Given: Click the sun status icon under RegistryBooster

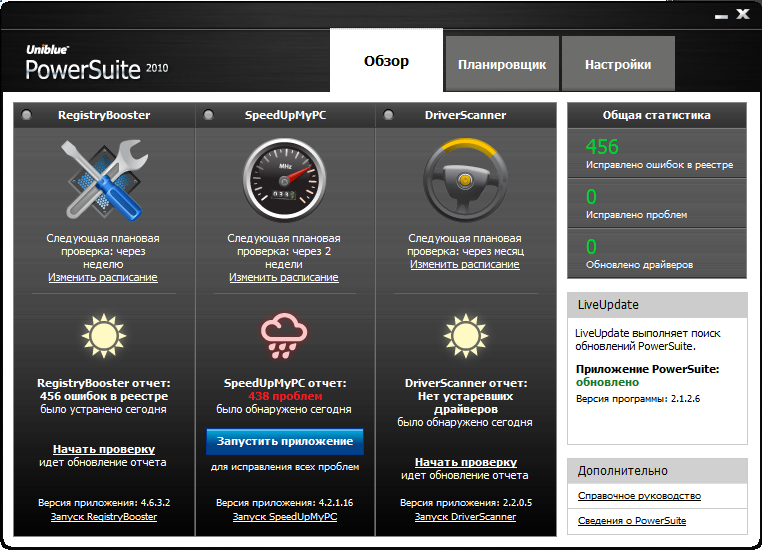Looking at the screenshot, I should [103, 333].
